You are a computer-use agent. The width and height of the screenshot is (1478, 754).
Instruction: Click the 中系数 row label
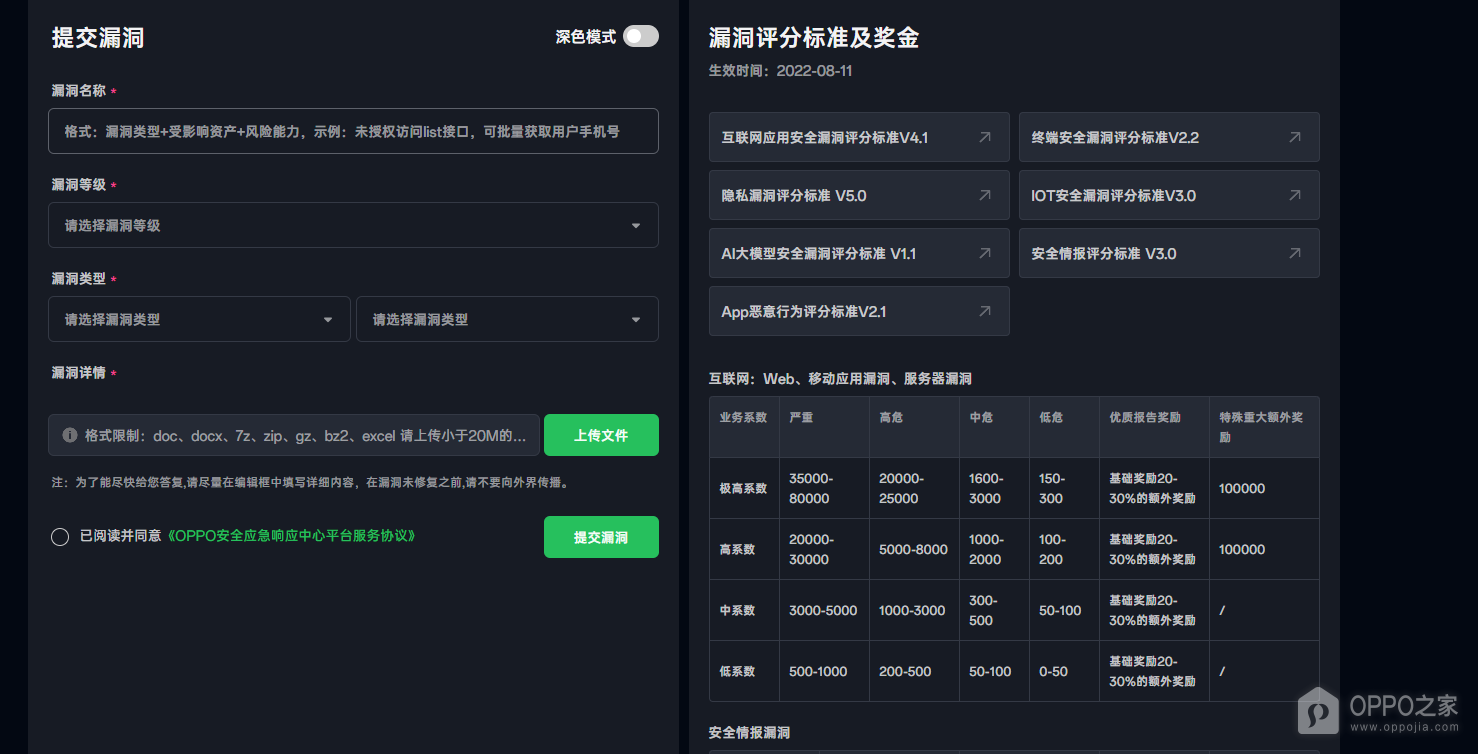tap(744, 611)
